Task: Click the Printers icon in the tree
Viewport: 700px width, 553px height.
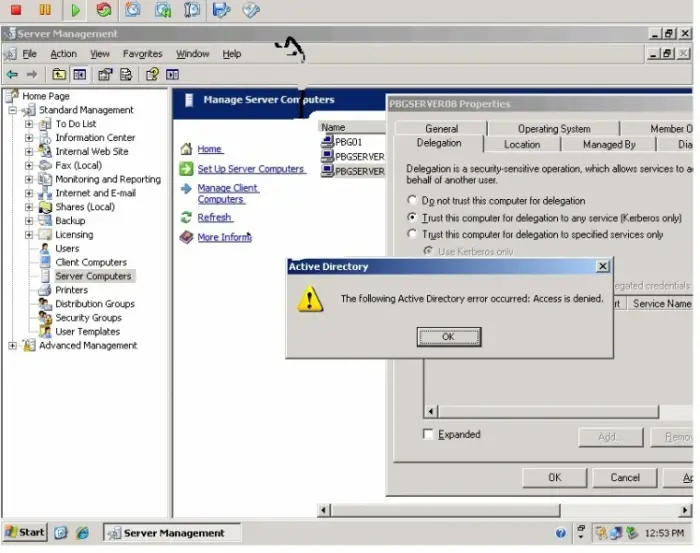Action: click(x=45, y=290)
